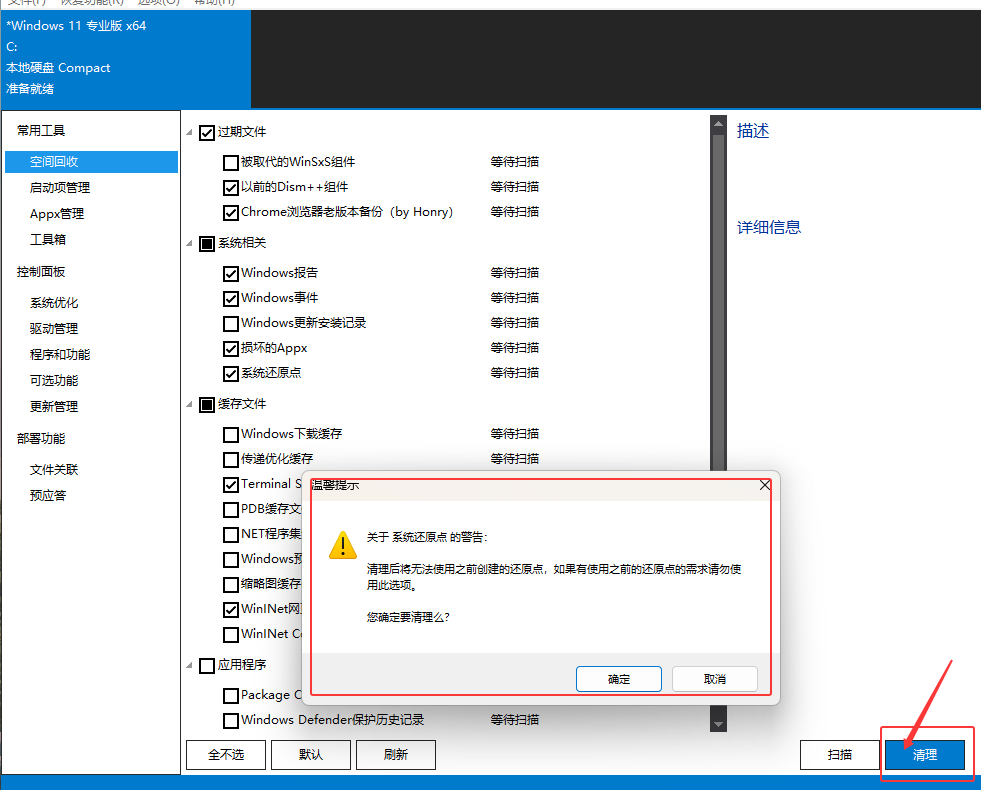The width and height of the screenshot is (981, 790).
Task: Click the 清理 button
Action: 925,755
